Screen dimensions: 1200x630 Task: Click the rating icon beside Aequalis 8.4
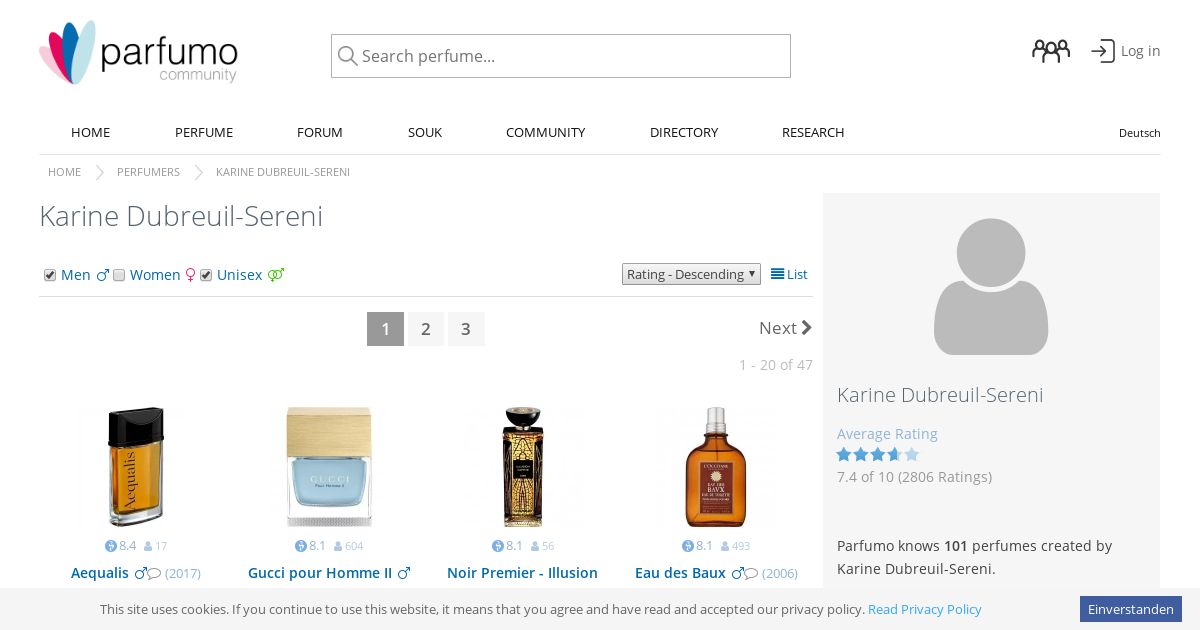coord(111,546)
